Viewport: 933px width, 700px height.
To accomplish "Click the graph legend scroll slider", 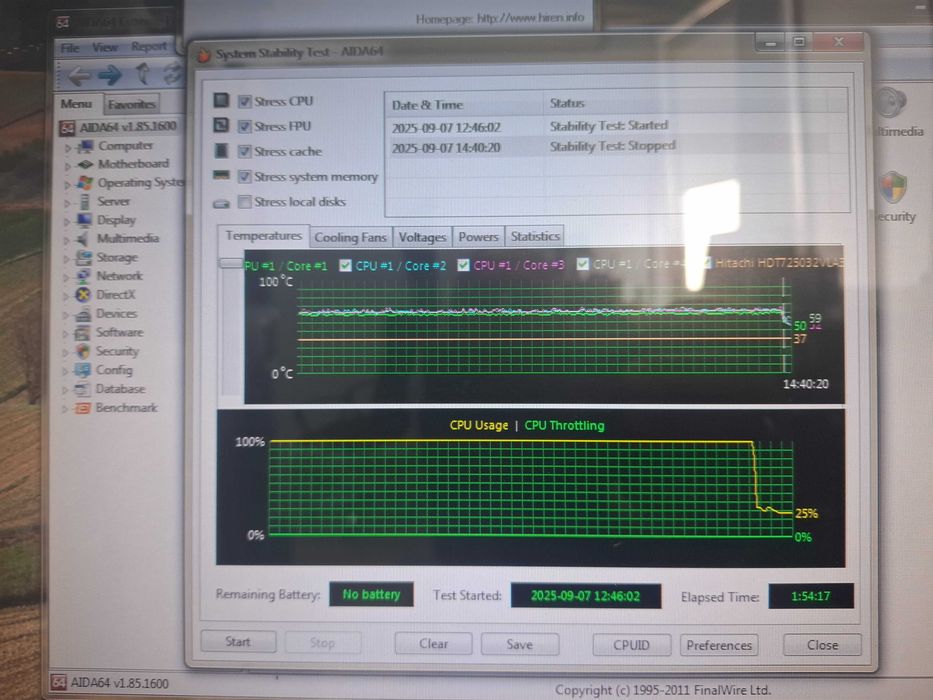I will pos(231,263).
